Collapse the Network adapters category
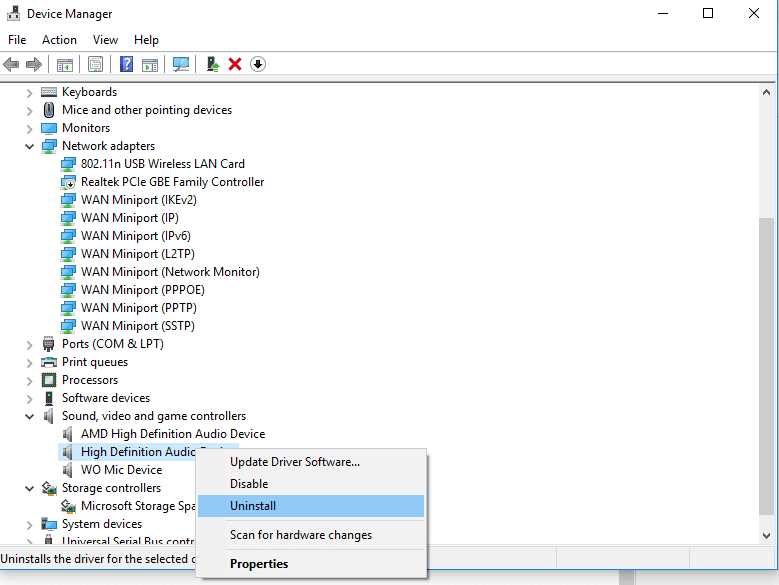The width and height of the screenshot is (779, 585). pyautogui.click(x=29, y=146)
